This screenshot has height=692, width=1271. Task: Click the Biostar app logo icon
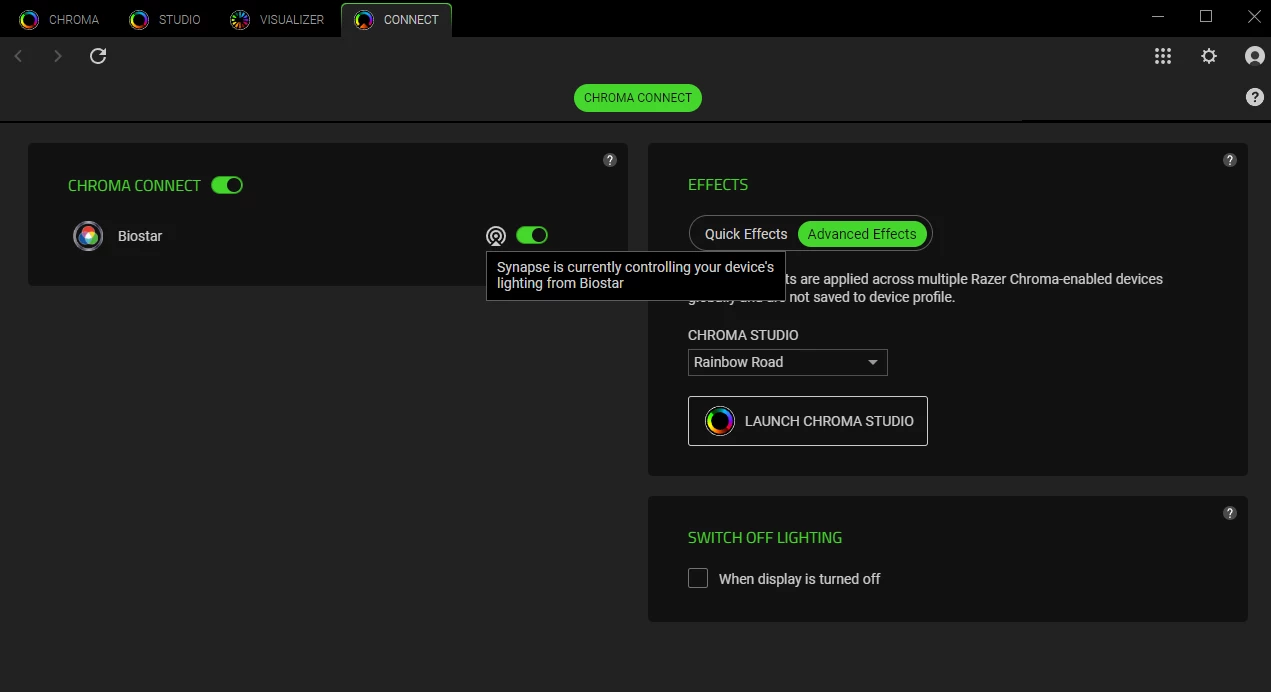pos(88,236)
